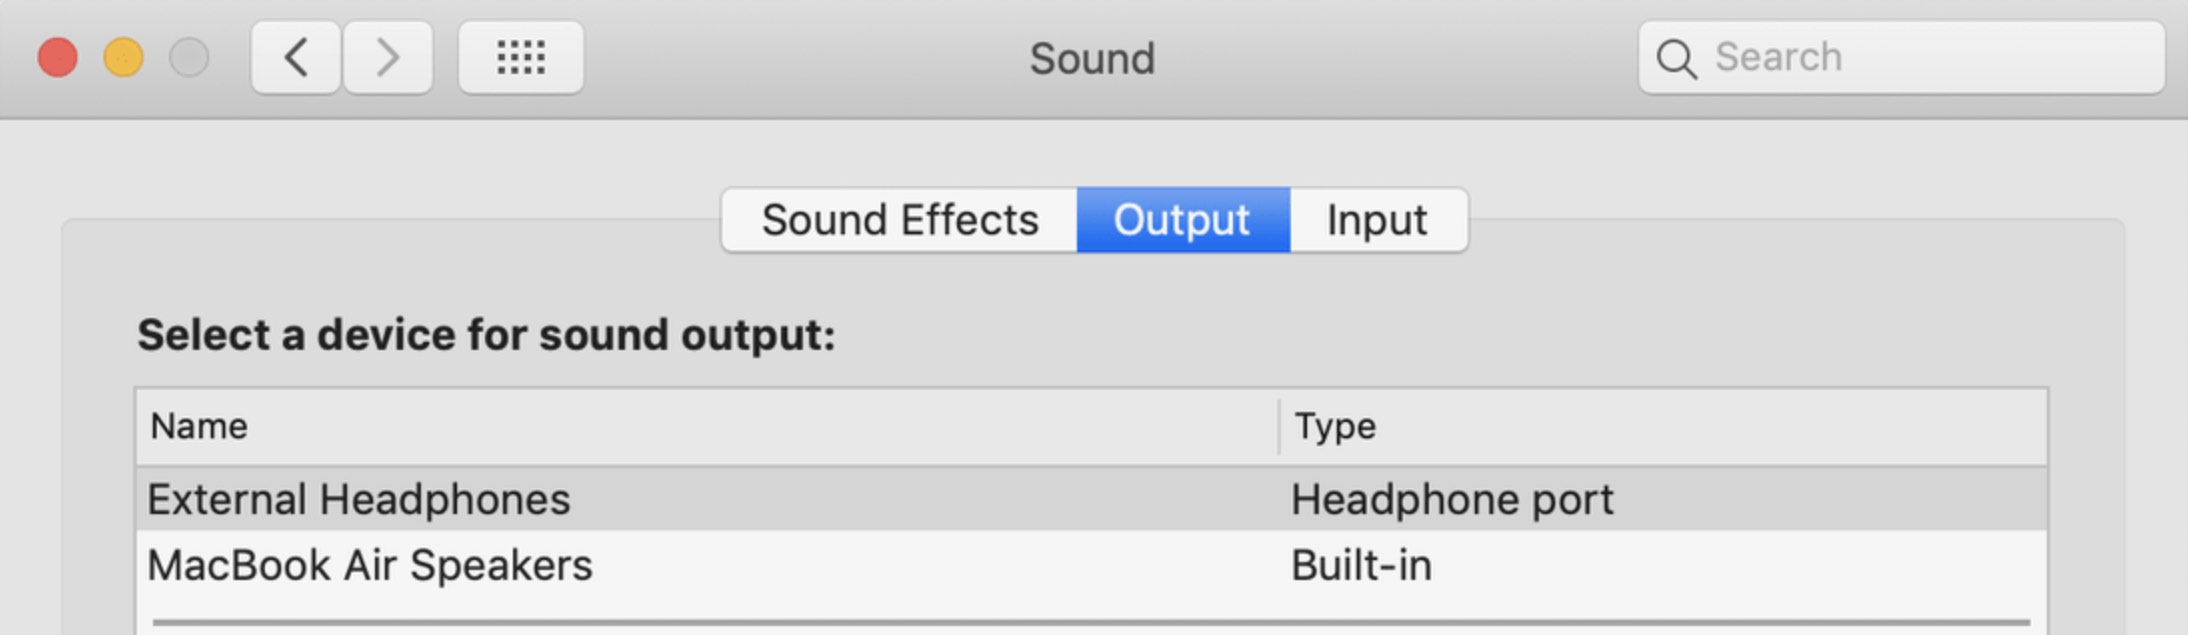This screenshot has height=635, width=2188.
Task: Go back with the left chevron button
Action: (x=296, y=58)
